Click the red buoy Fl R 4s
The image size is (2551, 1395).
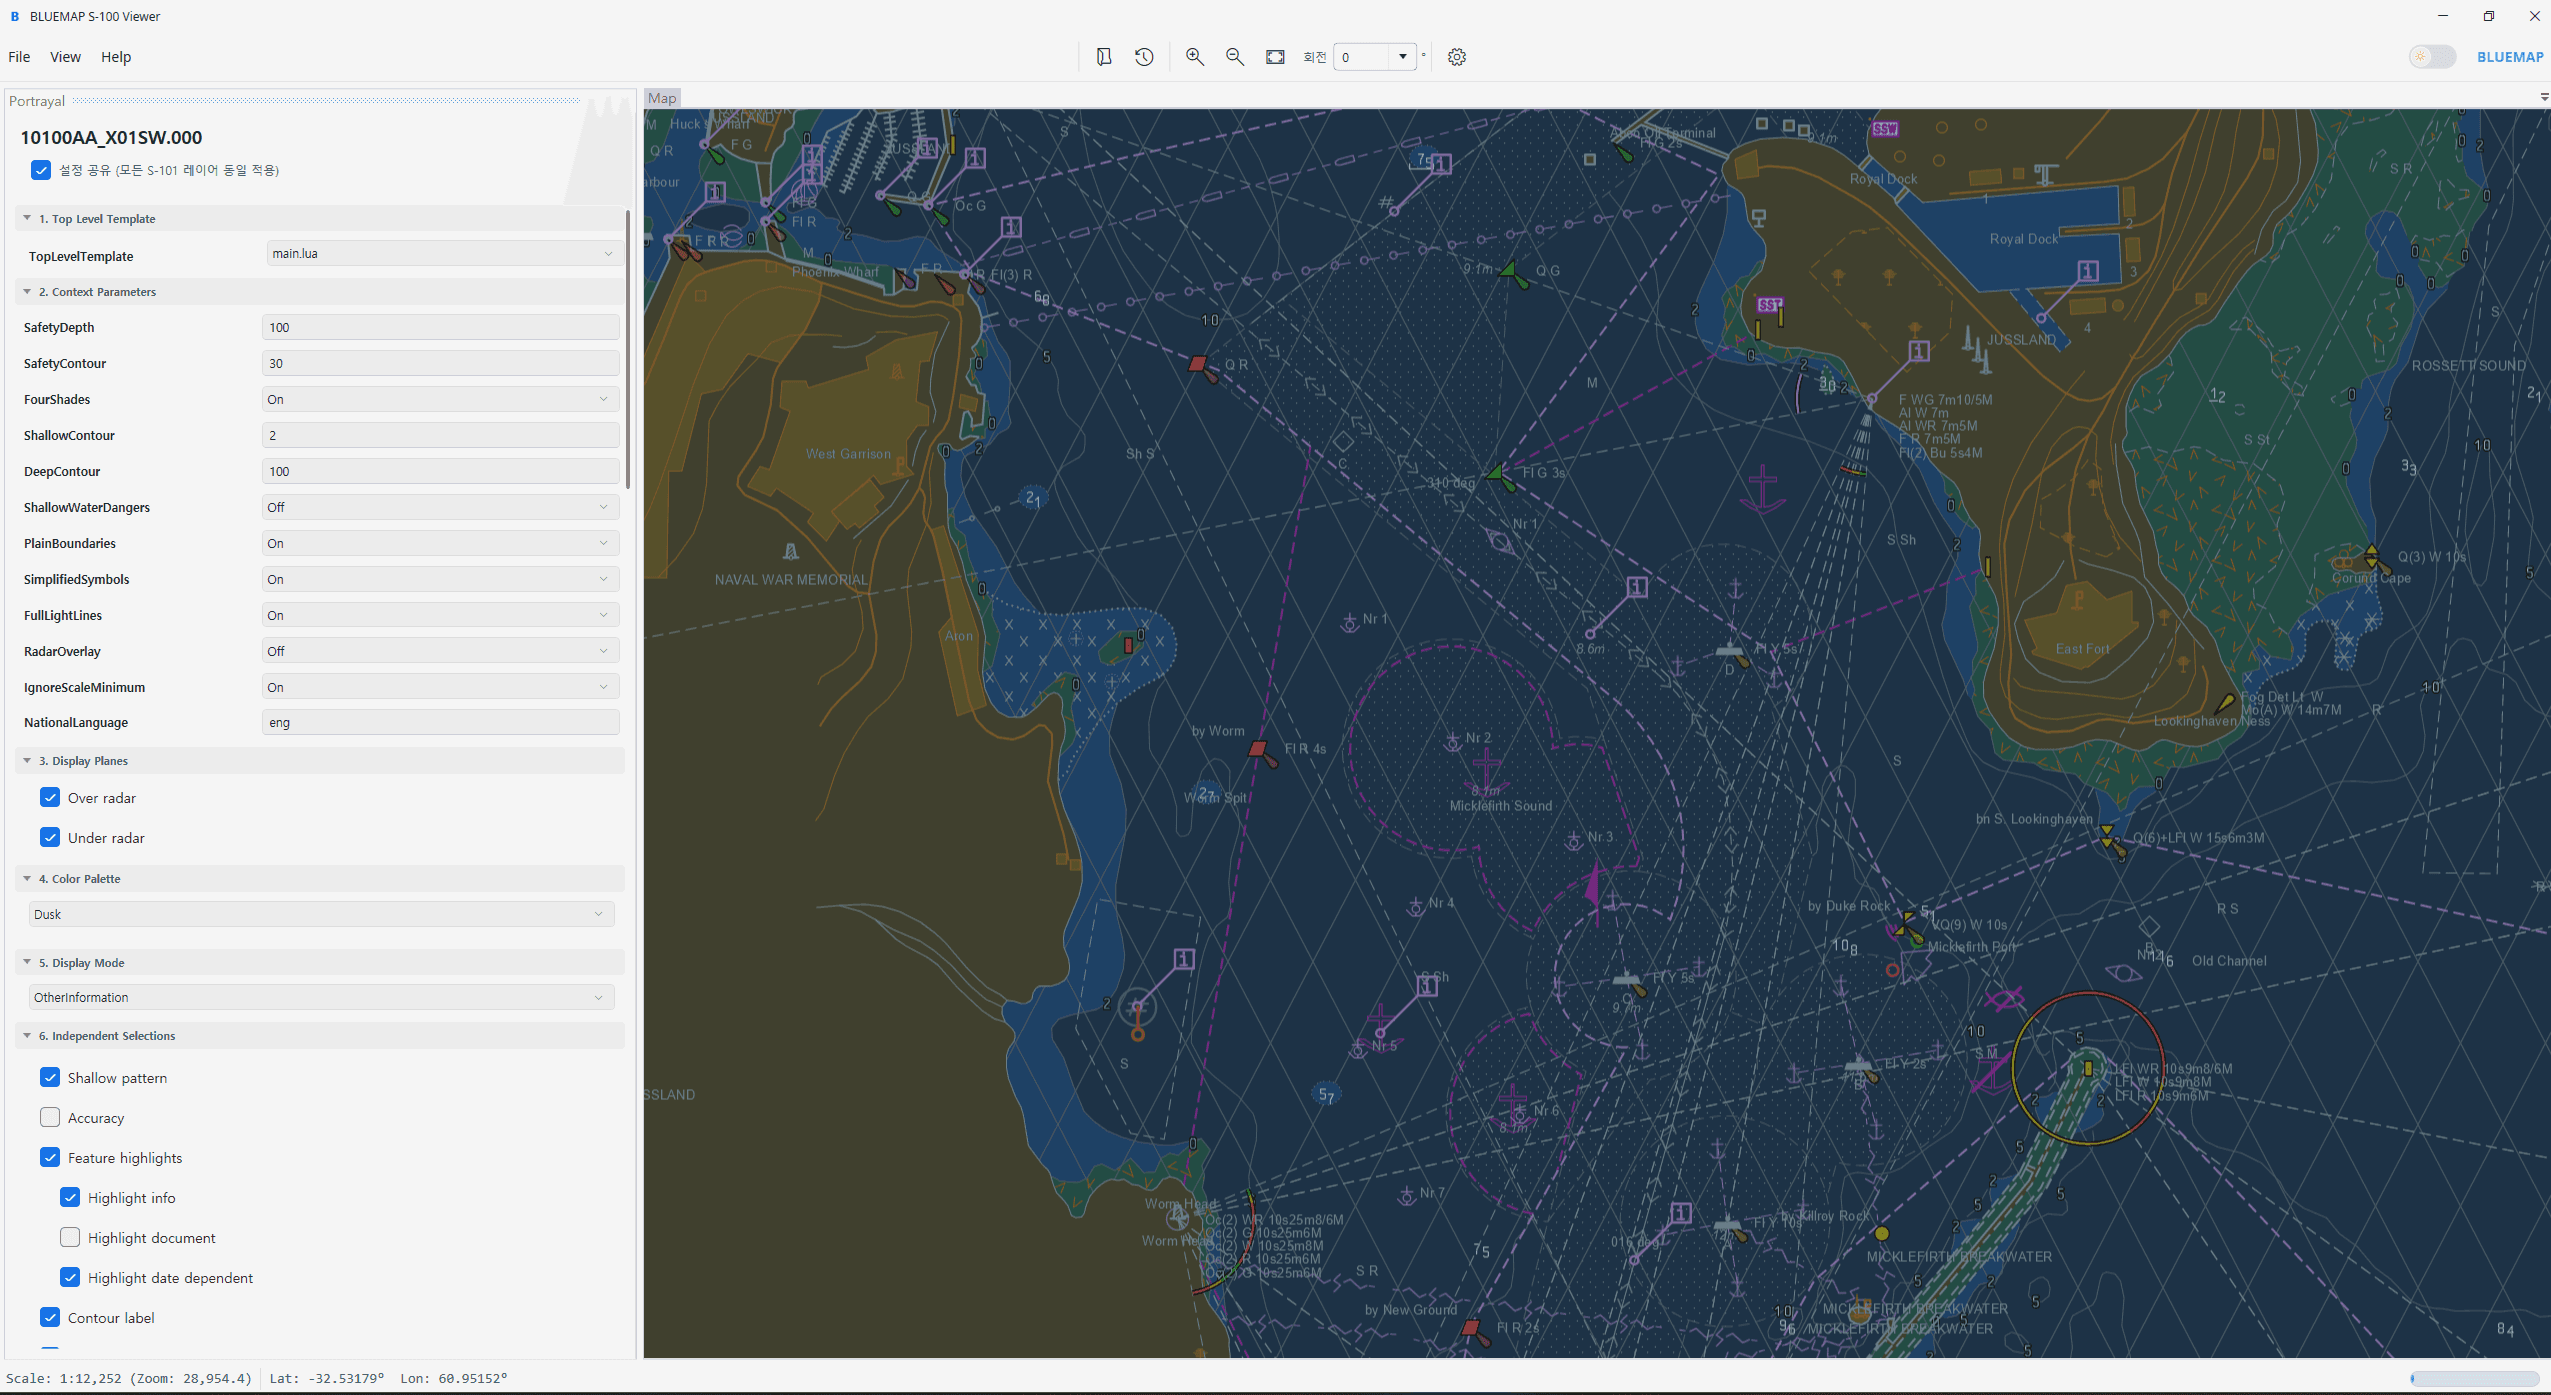[1259, 749]
